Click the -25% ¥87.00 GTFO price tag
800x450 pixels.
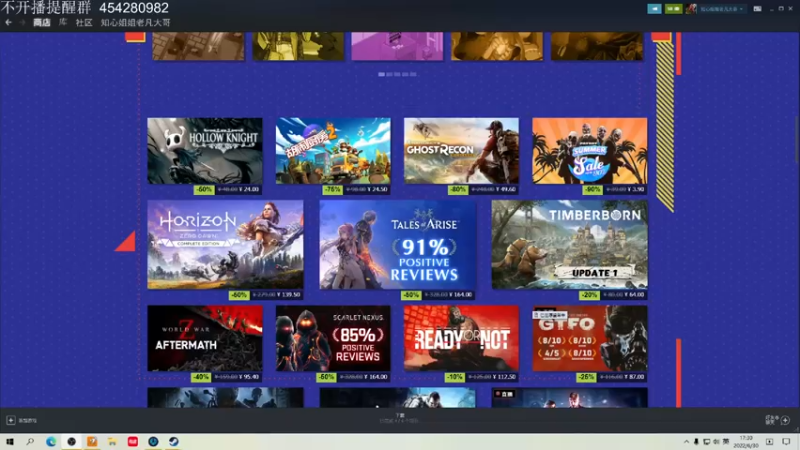(x=611, y=377)
